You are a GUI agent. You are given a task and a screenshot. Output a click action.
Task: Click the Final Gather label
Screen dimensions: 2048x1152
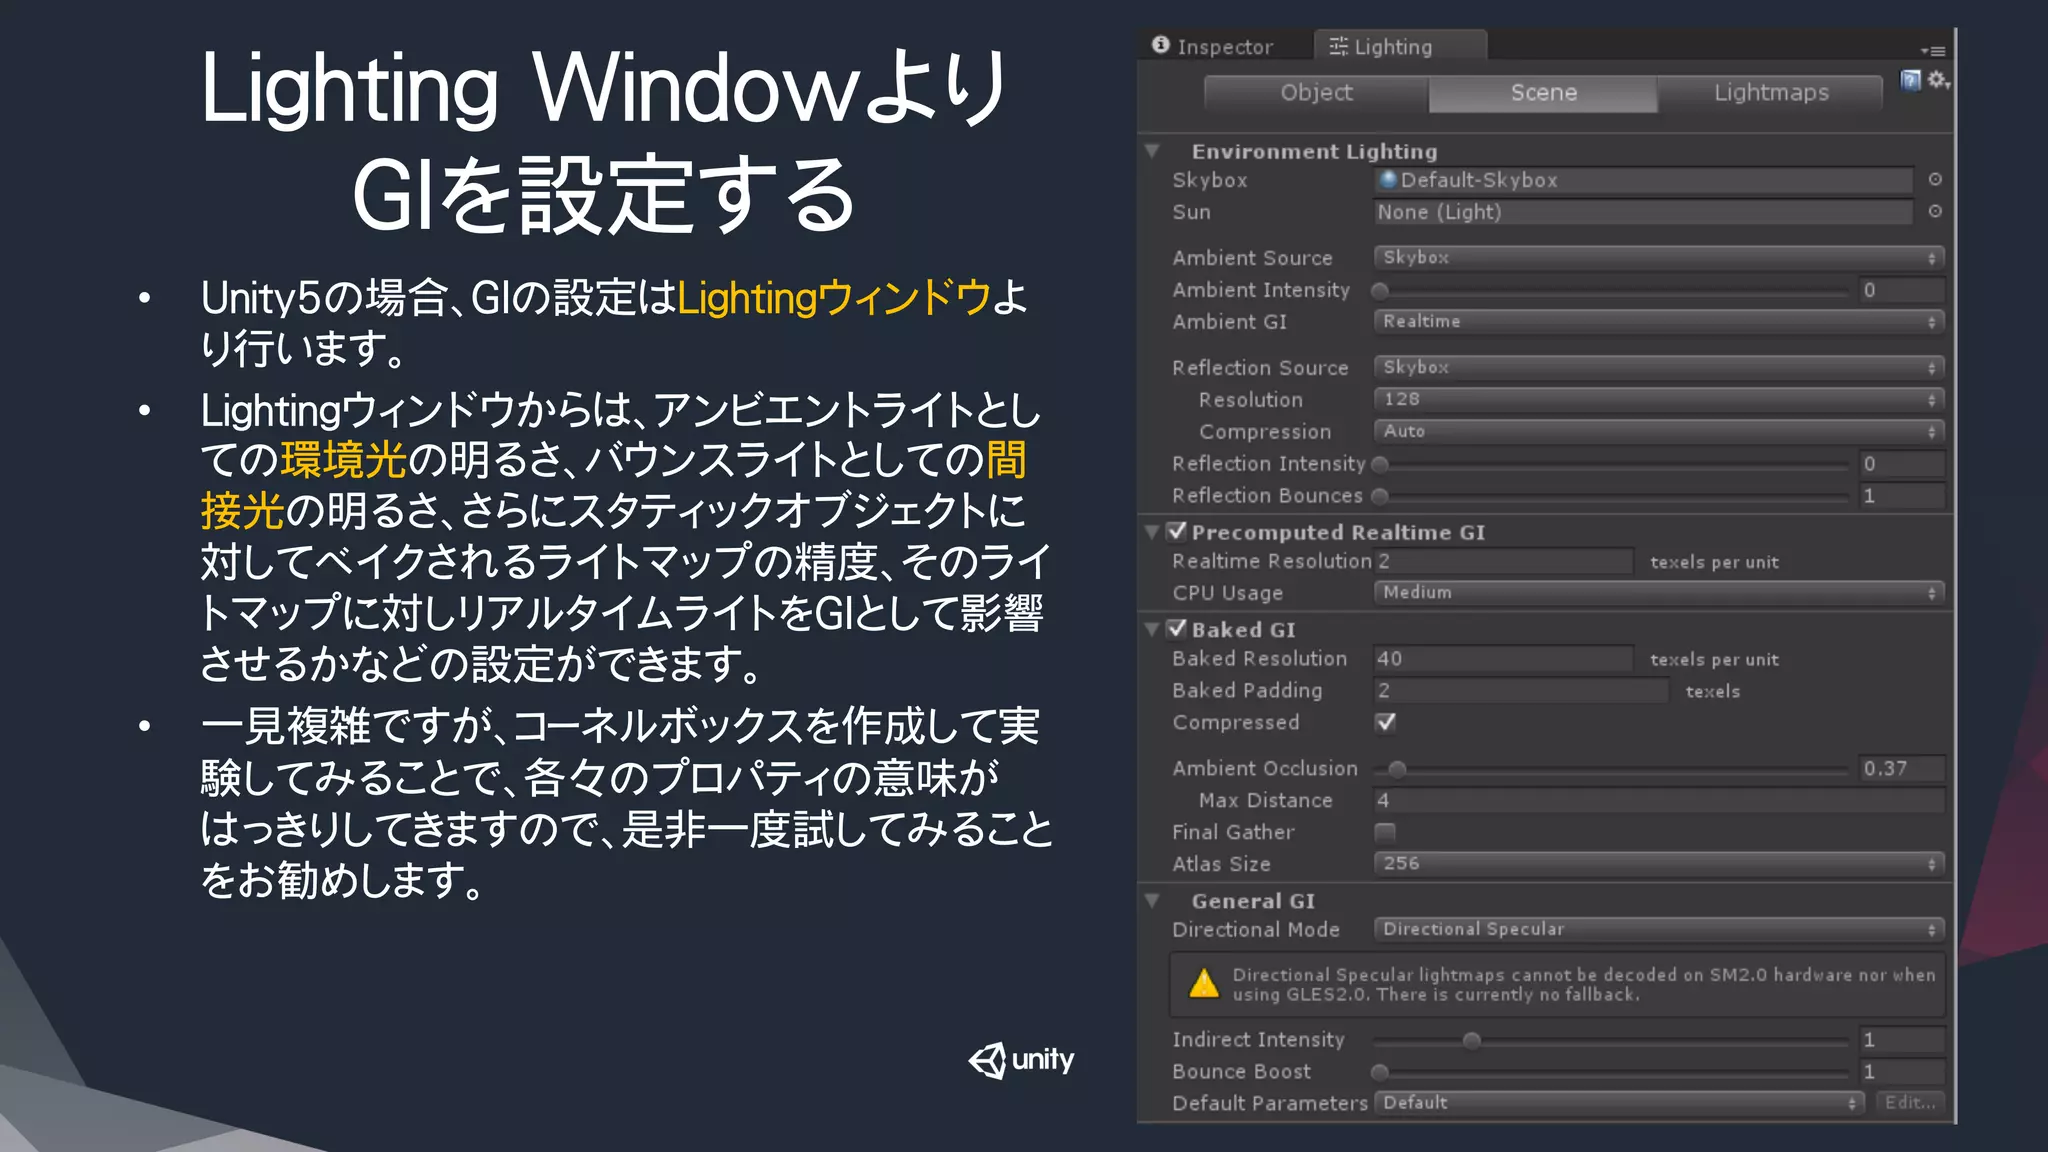[1233, 832]
